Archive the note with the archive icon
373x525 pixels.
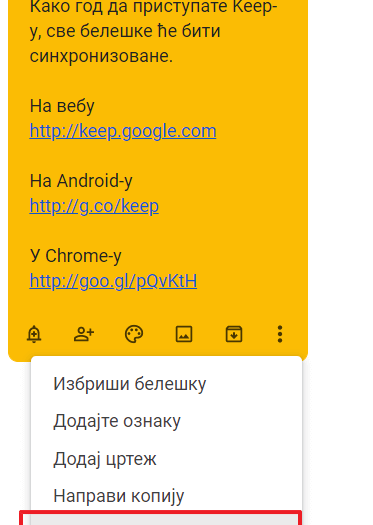coord(234,334)
